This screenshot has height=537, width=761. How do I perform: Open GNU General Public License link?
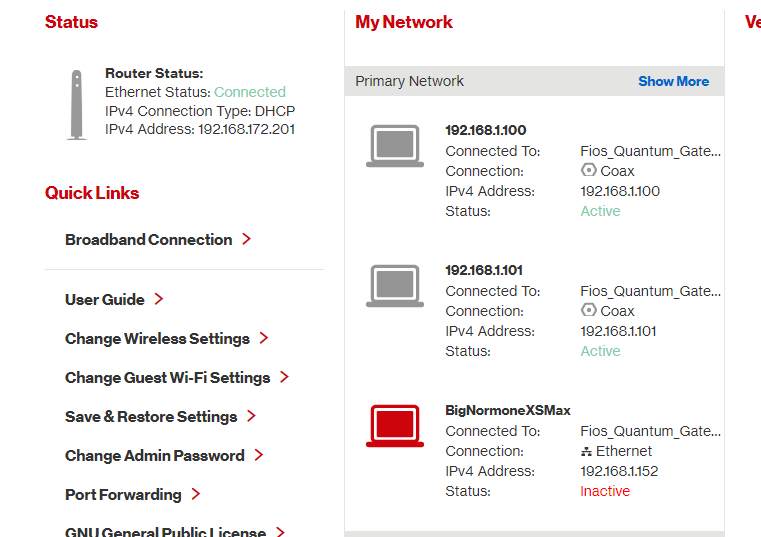pyautogui.click(x=165, y=532)
